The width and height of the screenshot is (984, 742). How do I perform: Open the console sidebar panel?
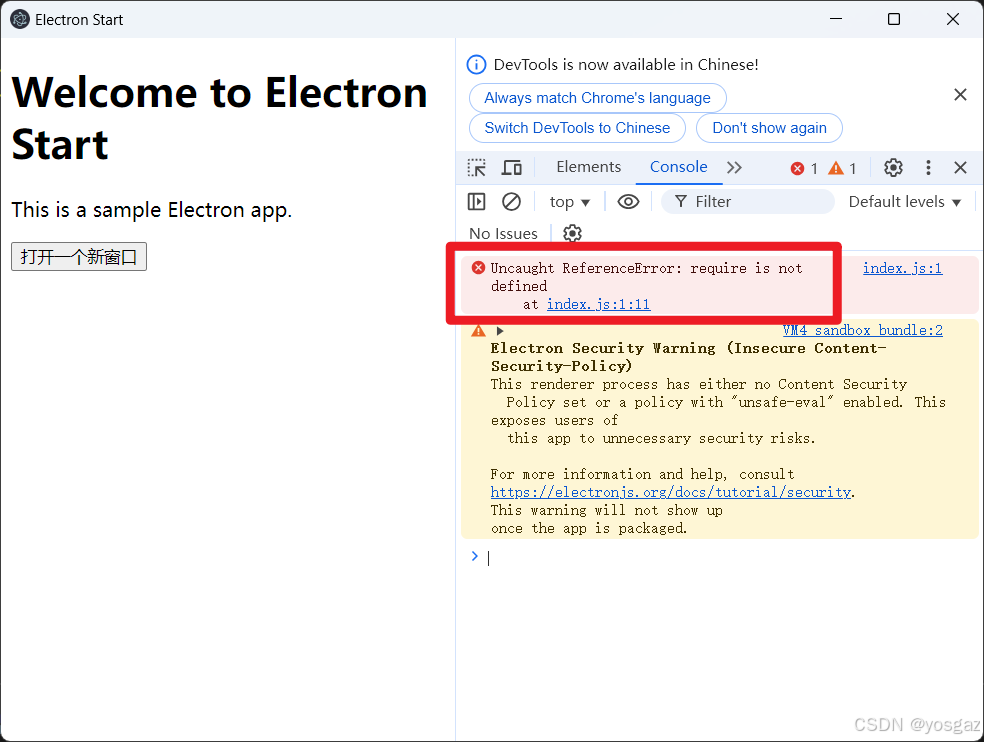tap(476, 201)
